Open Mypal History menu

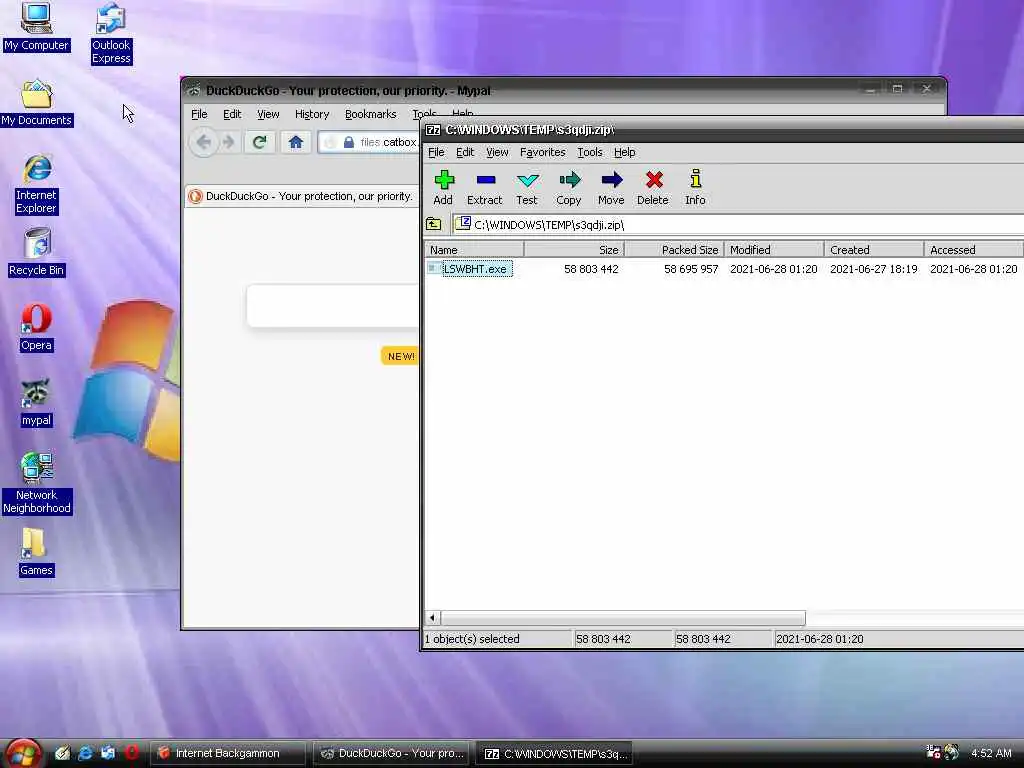point(312,114)
